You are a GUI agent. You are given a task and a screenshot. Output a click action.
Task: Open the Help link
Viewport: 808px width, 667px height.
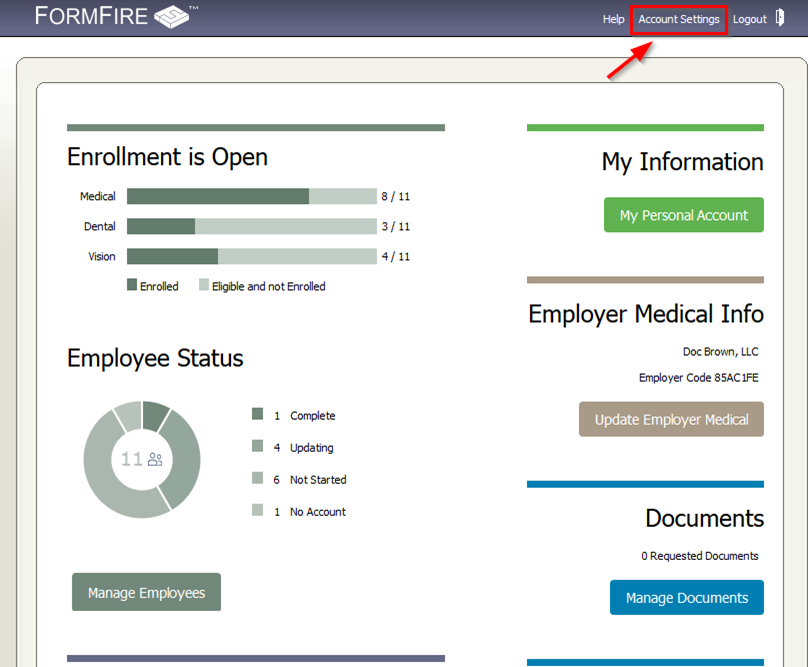[613, 19]
